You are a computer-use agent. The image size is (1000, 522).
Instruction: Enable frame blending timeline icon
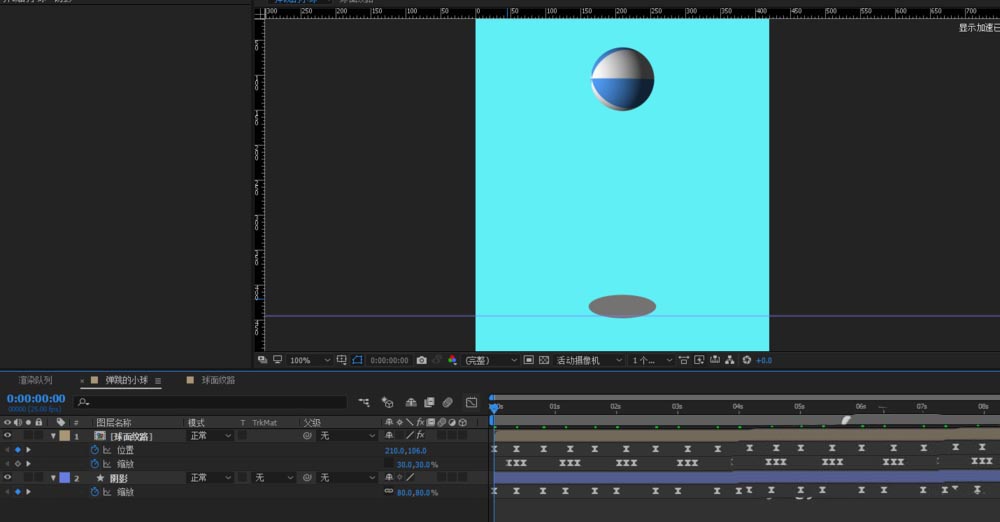pyautogui.click(x=429, y=402)
